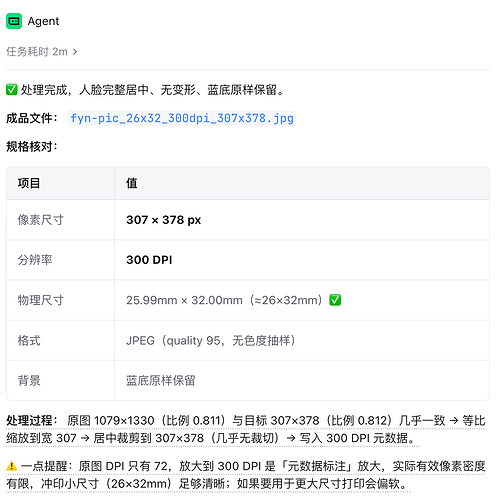This screenshot has height=500, width=502.
Task: Click the Agent name label
Action: pyautogui.click(x=43, y=21)
